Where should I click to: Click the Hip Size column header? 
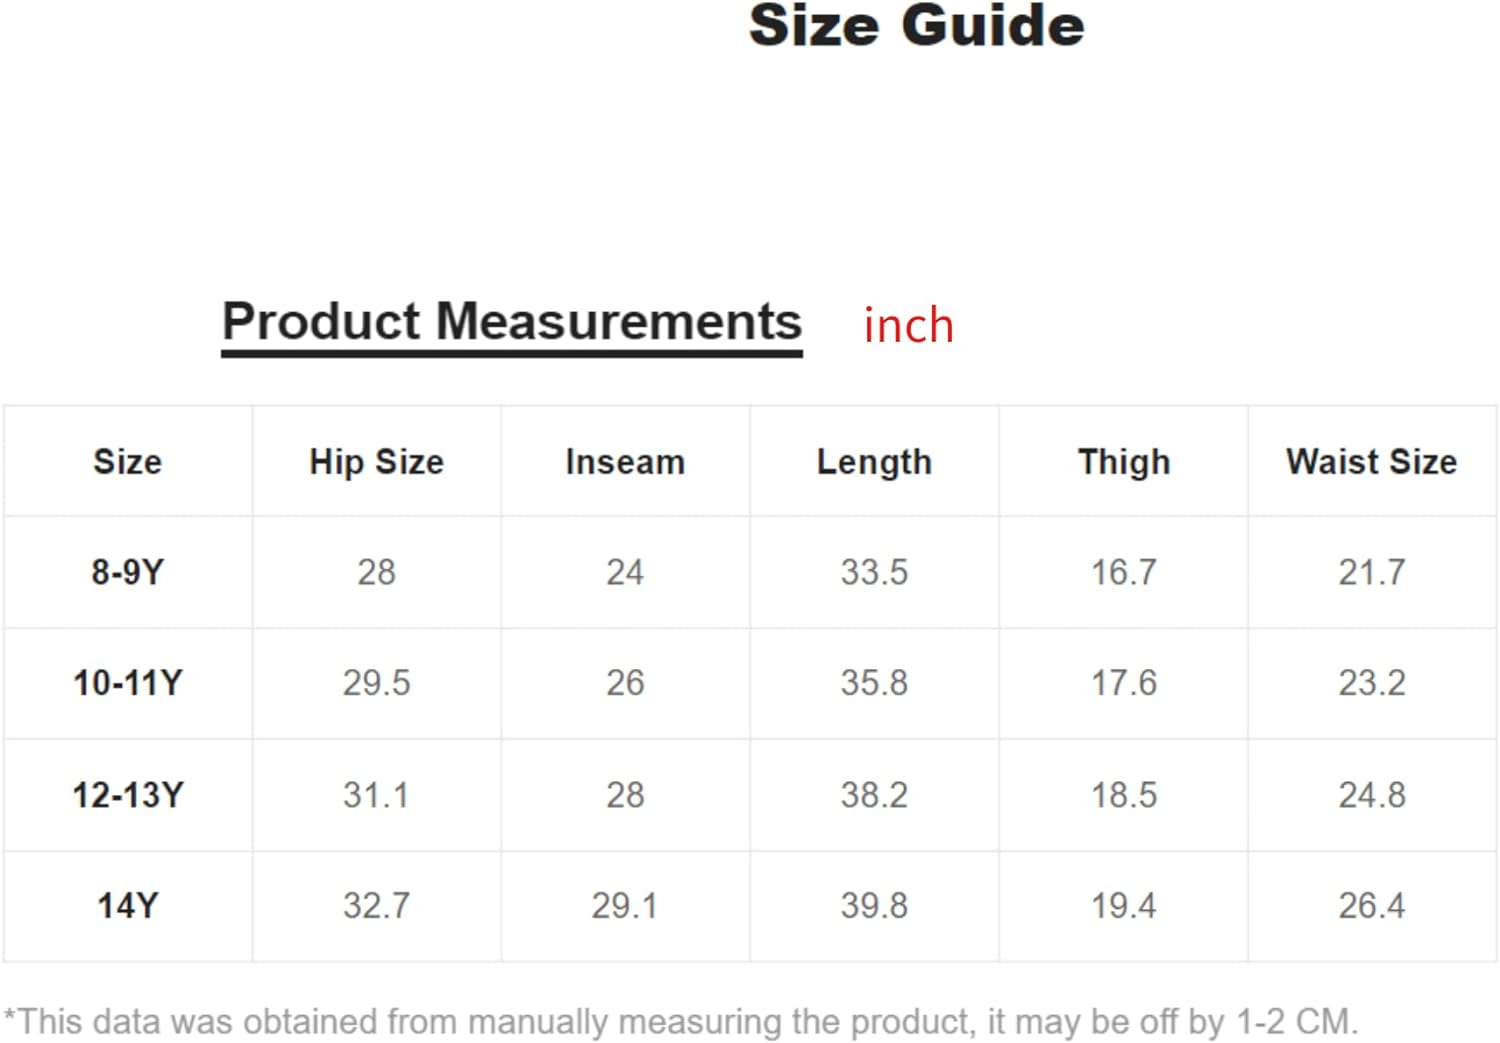376,462
